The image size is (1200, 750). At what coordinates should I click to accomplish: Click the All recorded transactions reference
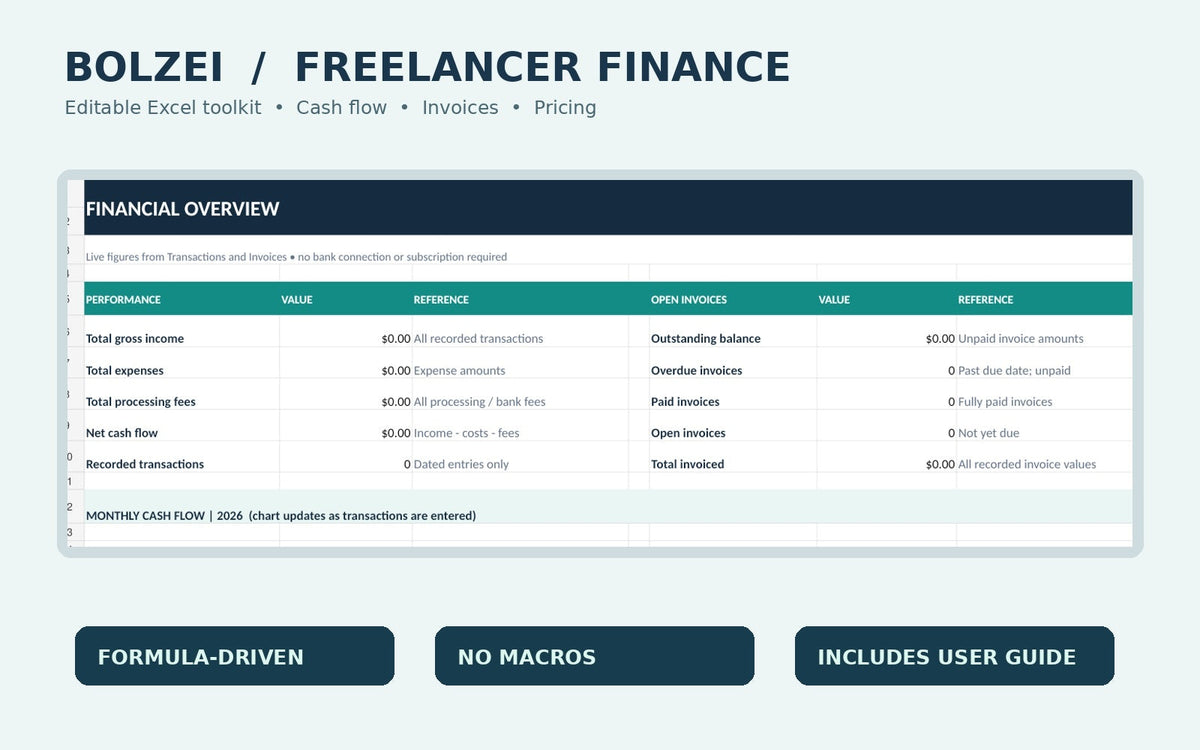(478, 339)
